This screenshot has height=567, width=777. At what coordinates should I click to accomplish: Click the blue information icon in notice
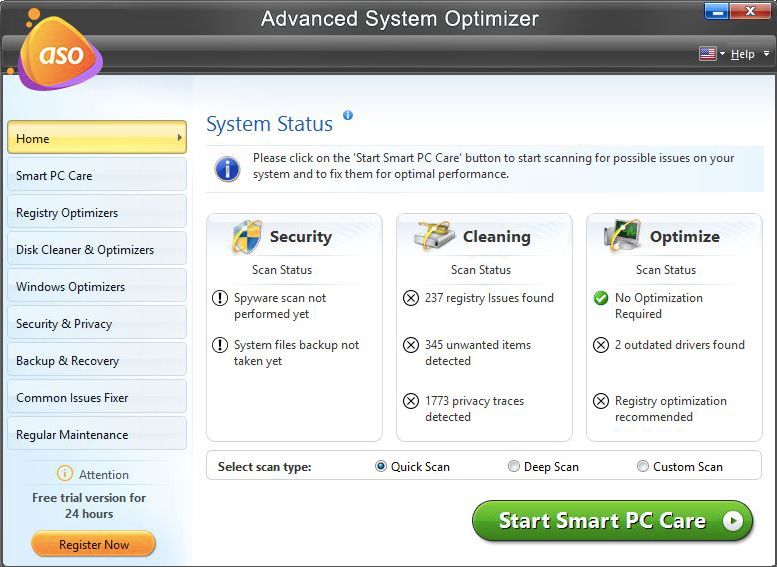[x=227, y=169]
